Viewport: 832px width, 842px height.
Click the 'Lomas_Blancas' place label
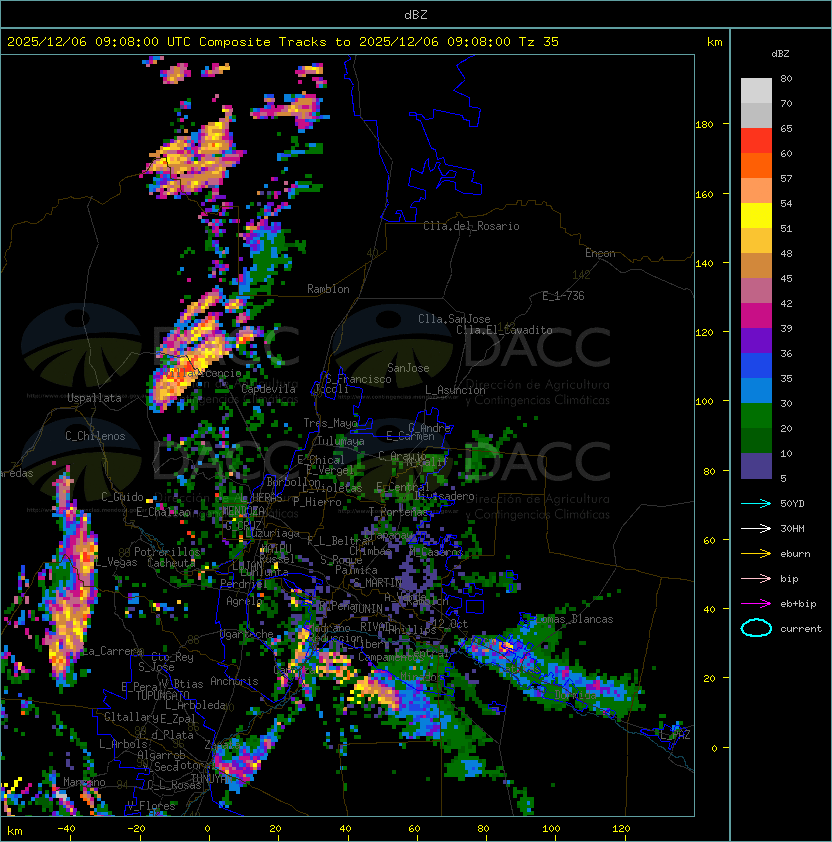pos(574,619)
